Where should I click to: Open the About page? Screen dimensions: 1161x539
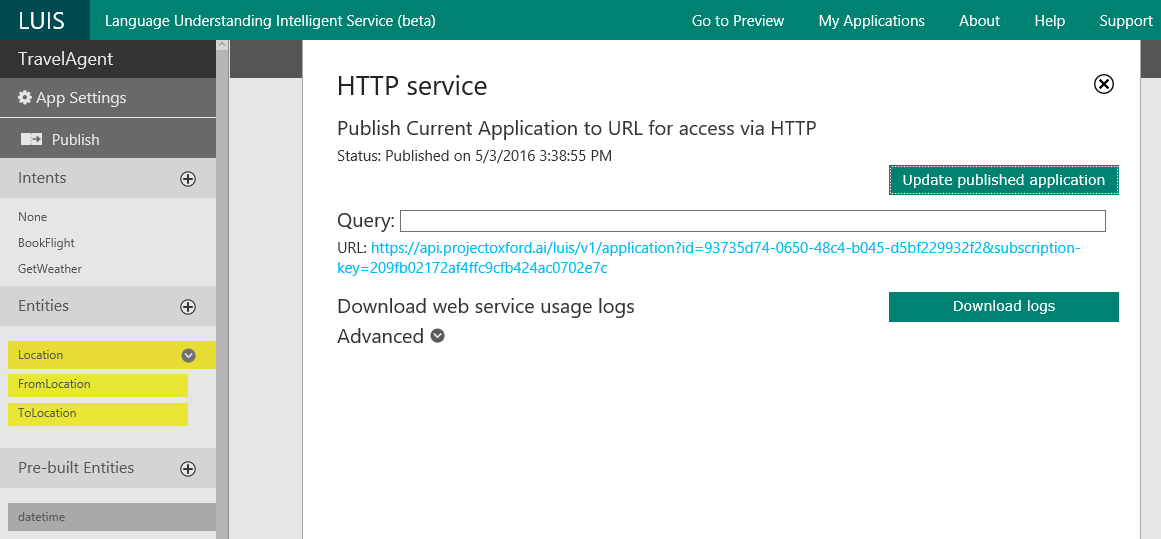[979, 21]
